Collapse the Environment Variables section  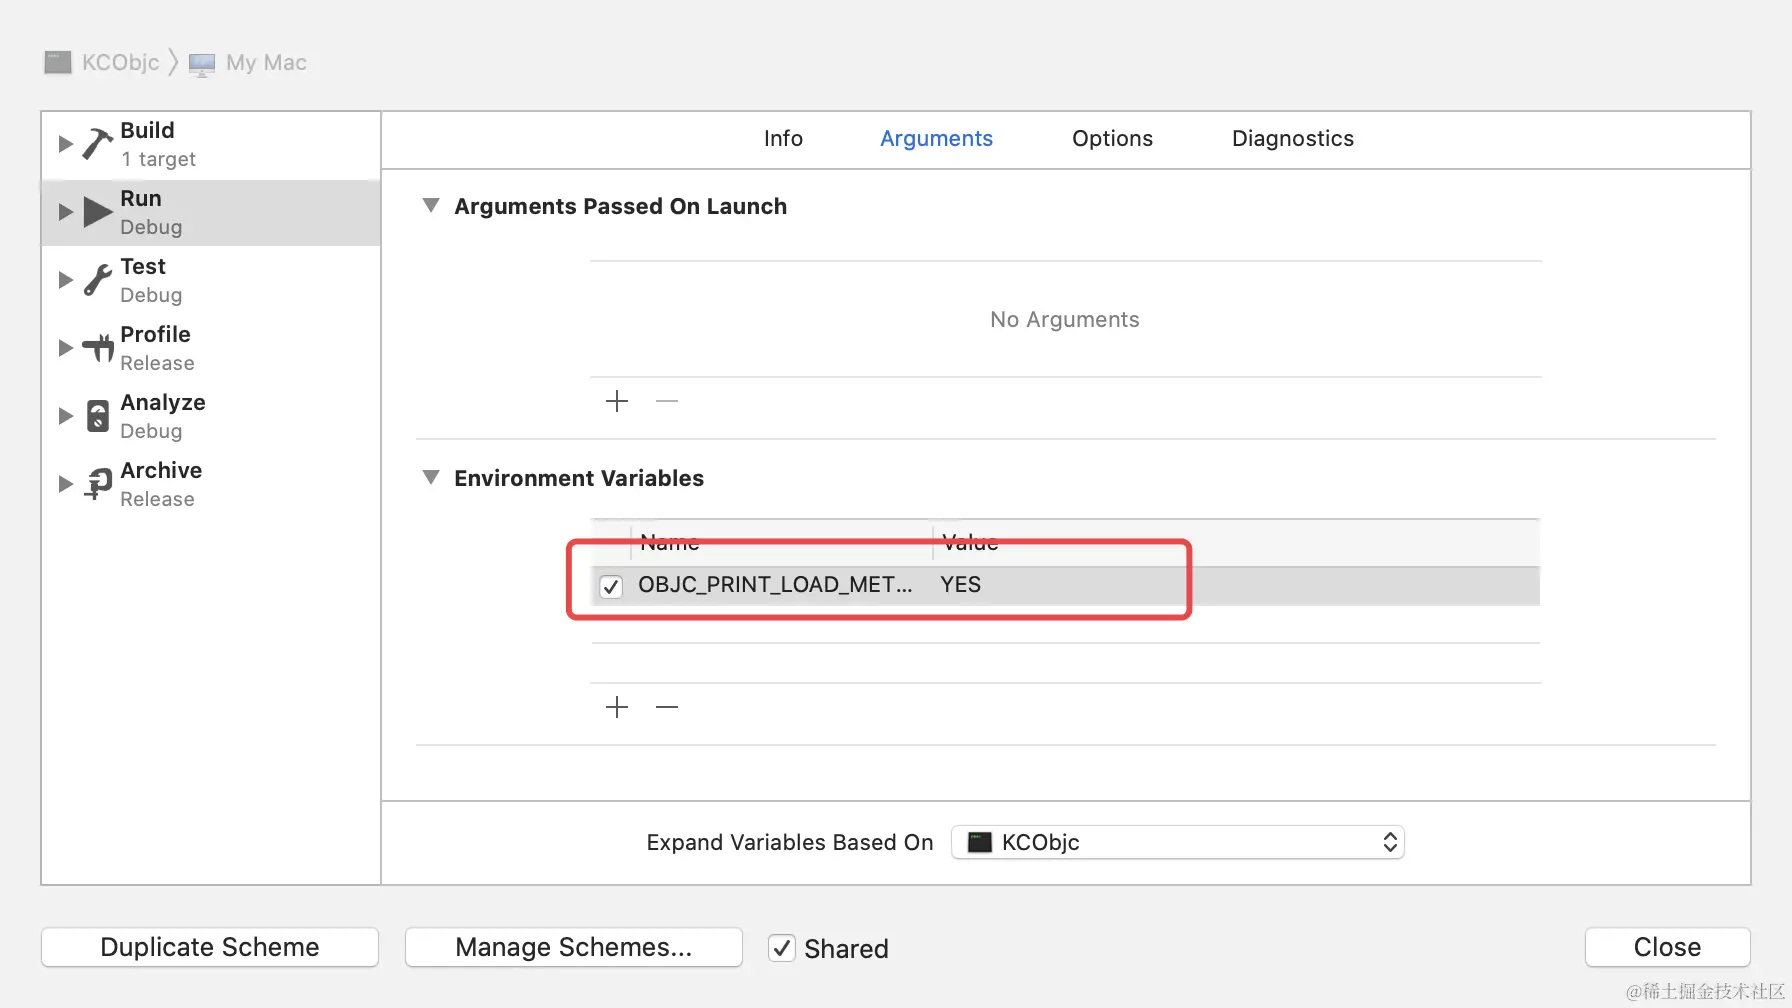[x=431, y=478]
